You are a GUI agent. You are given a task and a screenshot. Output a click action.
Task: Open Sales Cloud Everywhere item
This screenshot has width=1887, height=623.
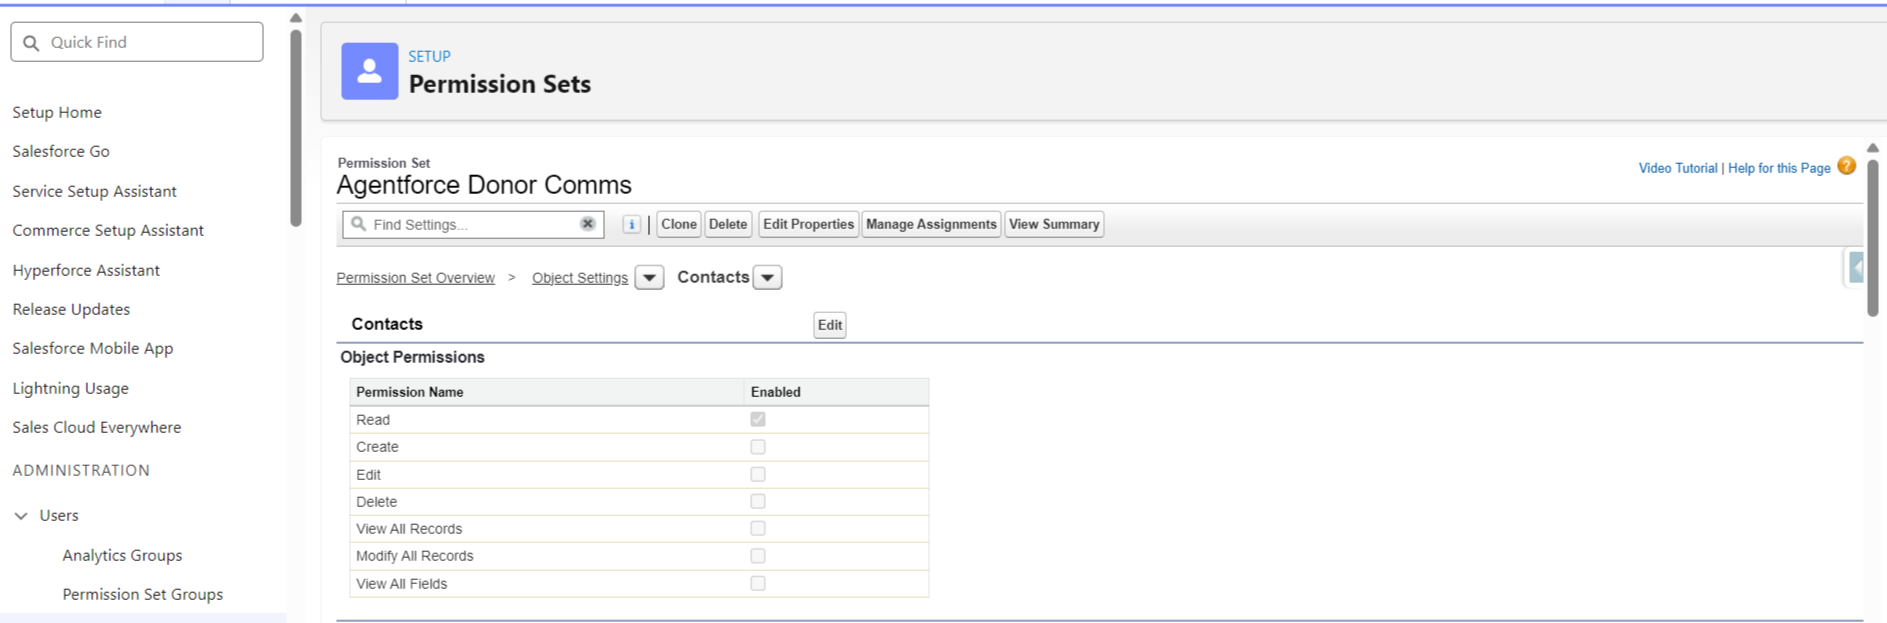(x=97, y=427)
